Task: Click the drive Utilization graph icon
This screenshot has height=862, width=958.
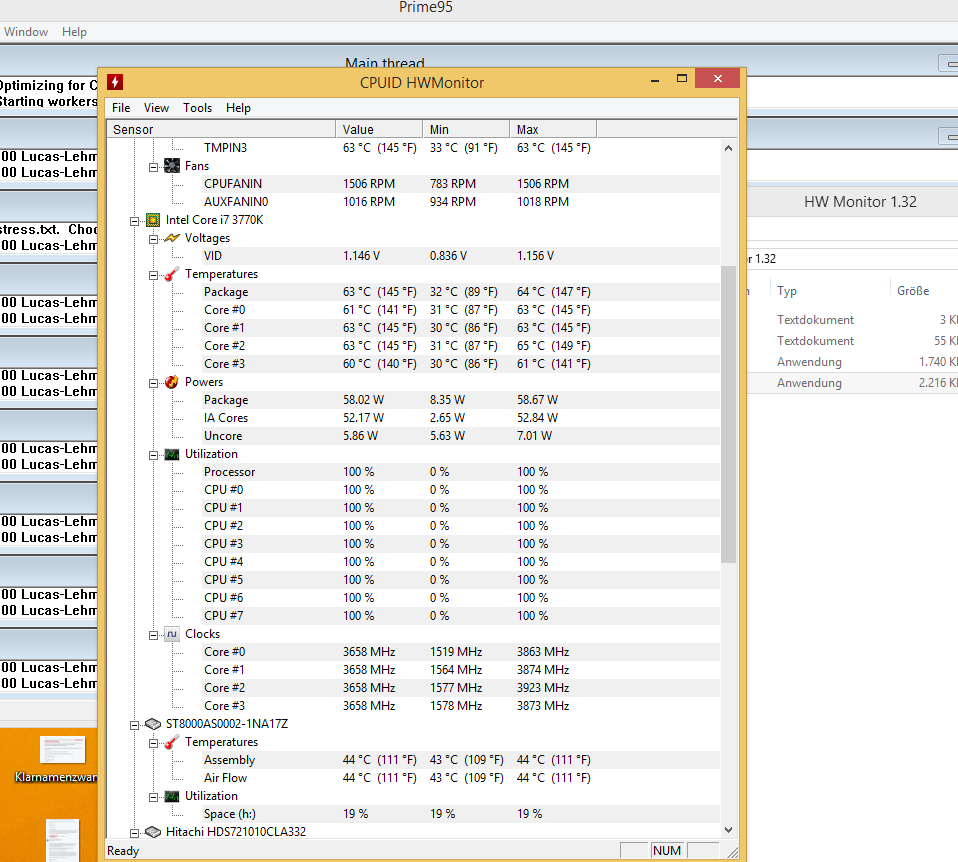Action: click(172, 797)
